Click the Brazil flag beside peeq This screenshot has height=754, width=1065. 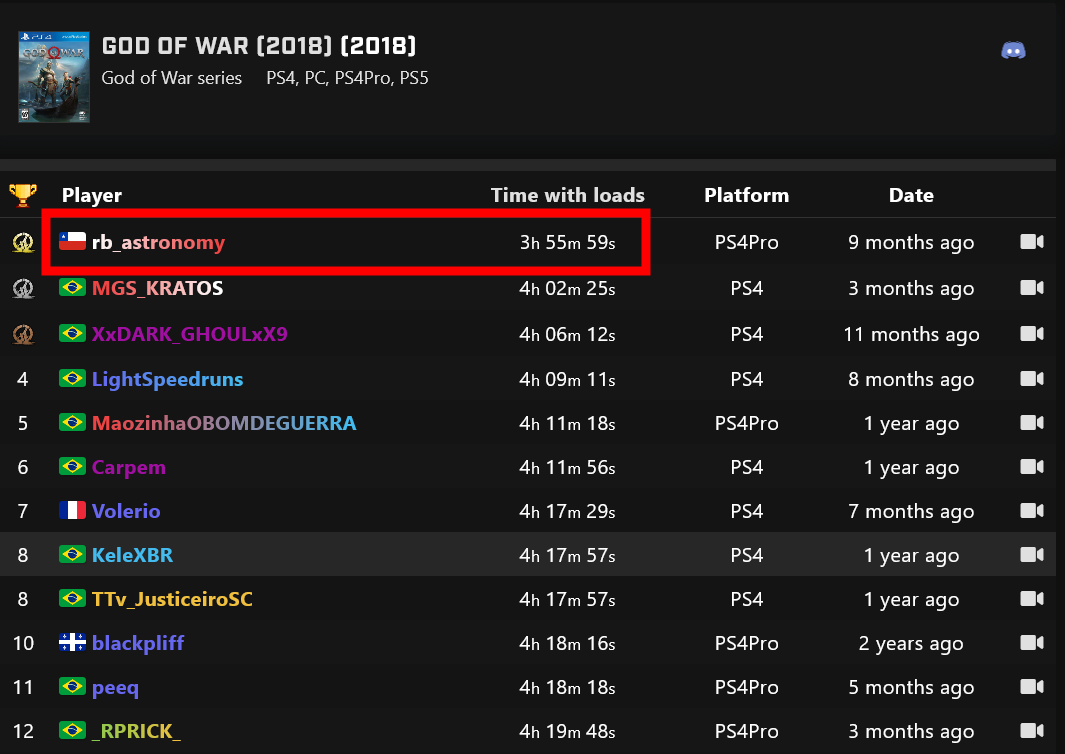pyautogui.click(x=72, y=686)
